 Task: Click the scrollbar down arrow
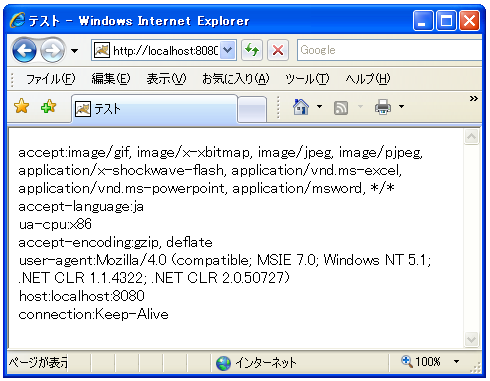pyautogui.click(x=472, y=340)
